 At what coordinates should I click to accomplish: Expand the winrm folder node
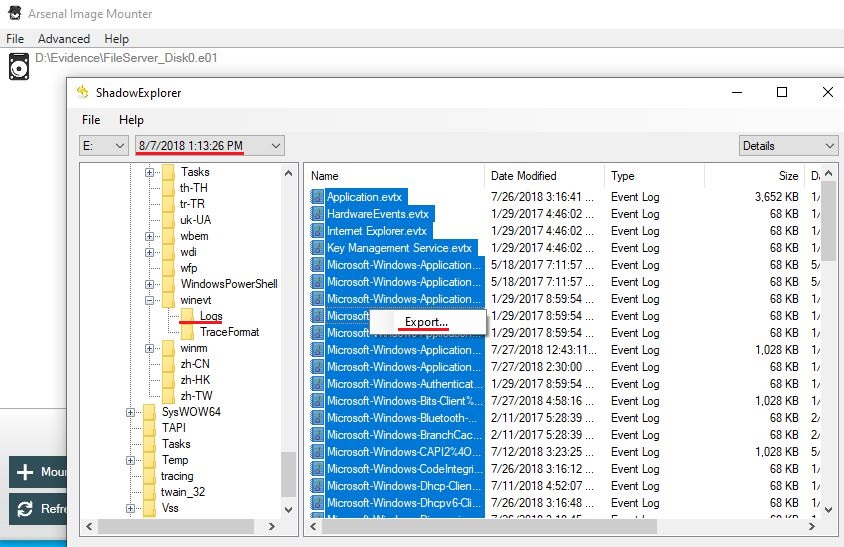click(149, 348)
